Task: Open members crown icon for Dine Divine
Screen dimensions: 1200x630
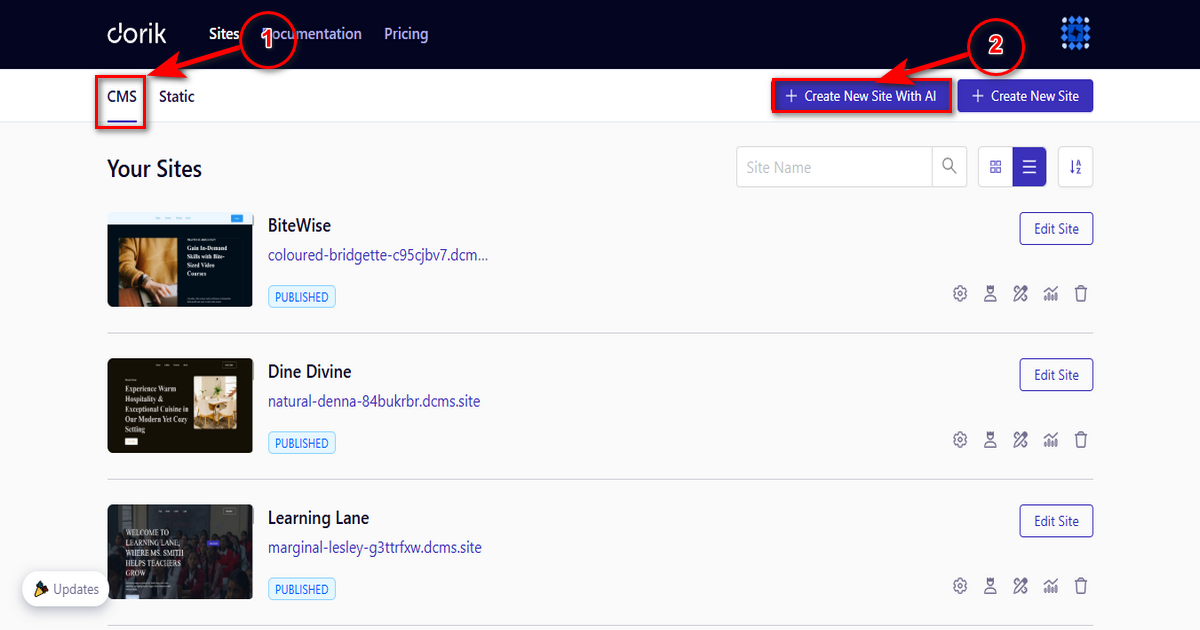Action: (x=990, y=440)
